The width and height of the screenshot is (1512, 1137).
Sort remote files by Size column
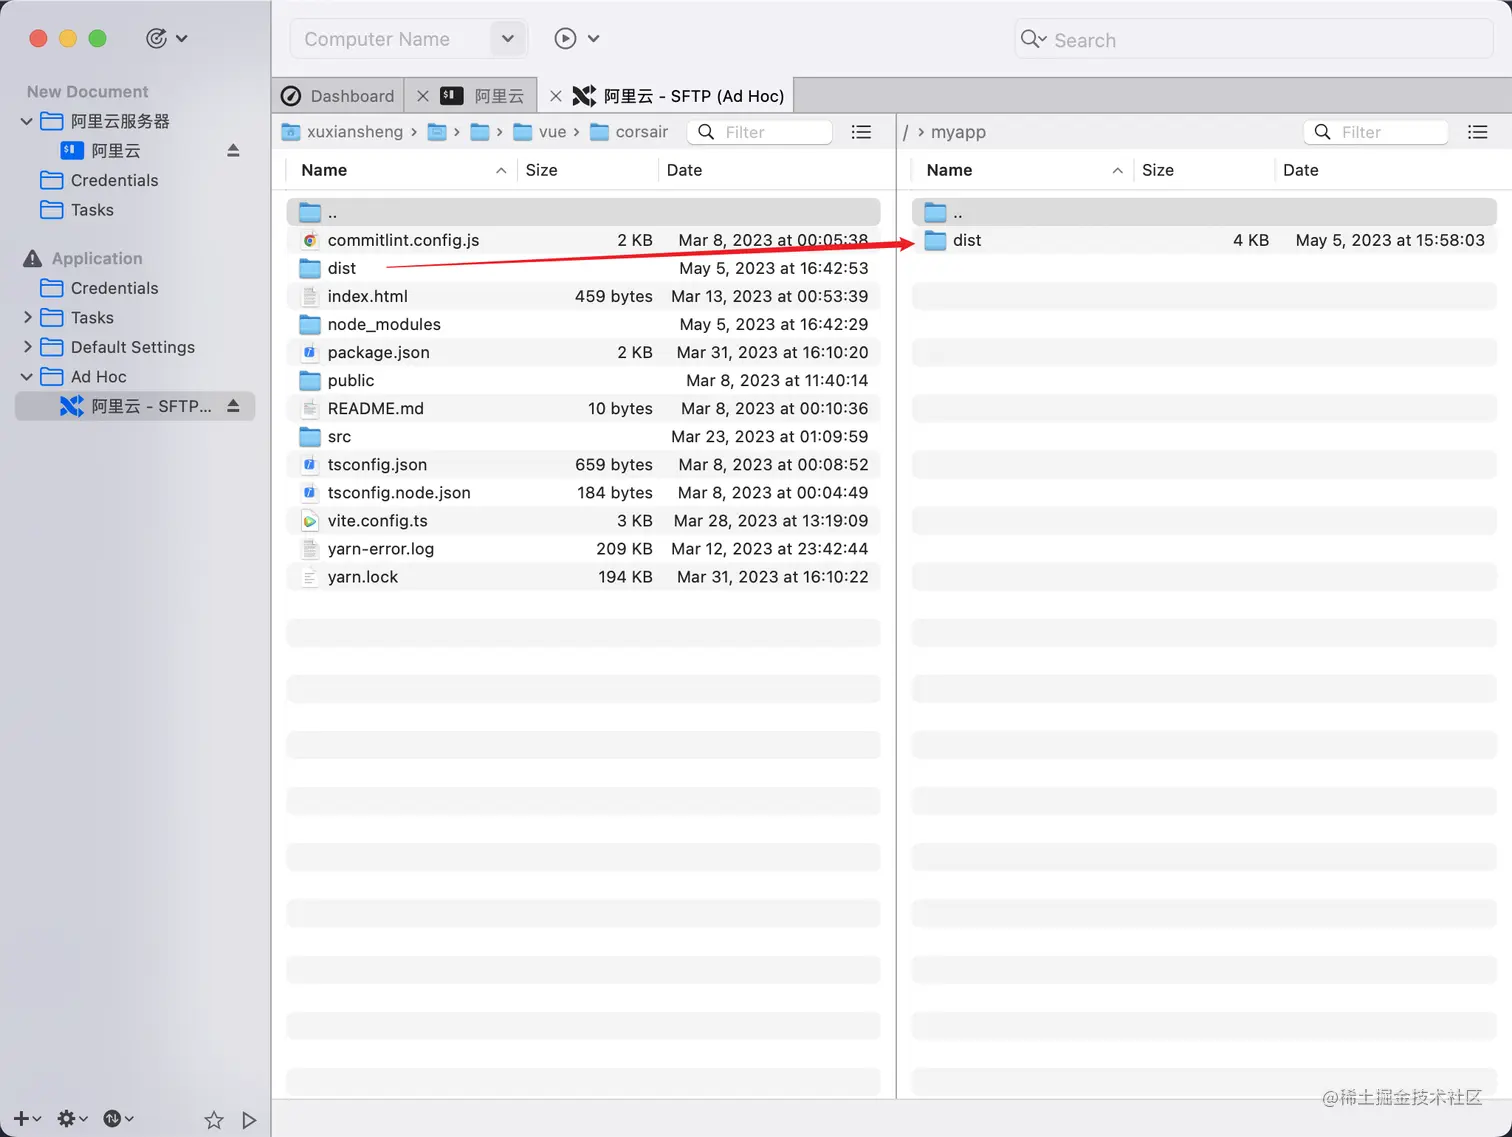pyautogui.click(x=1204, y=170)
